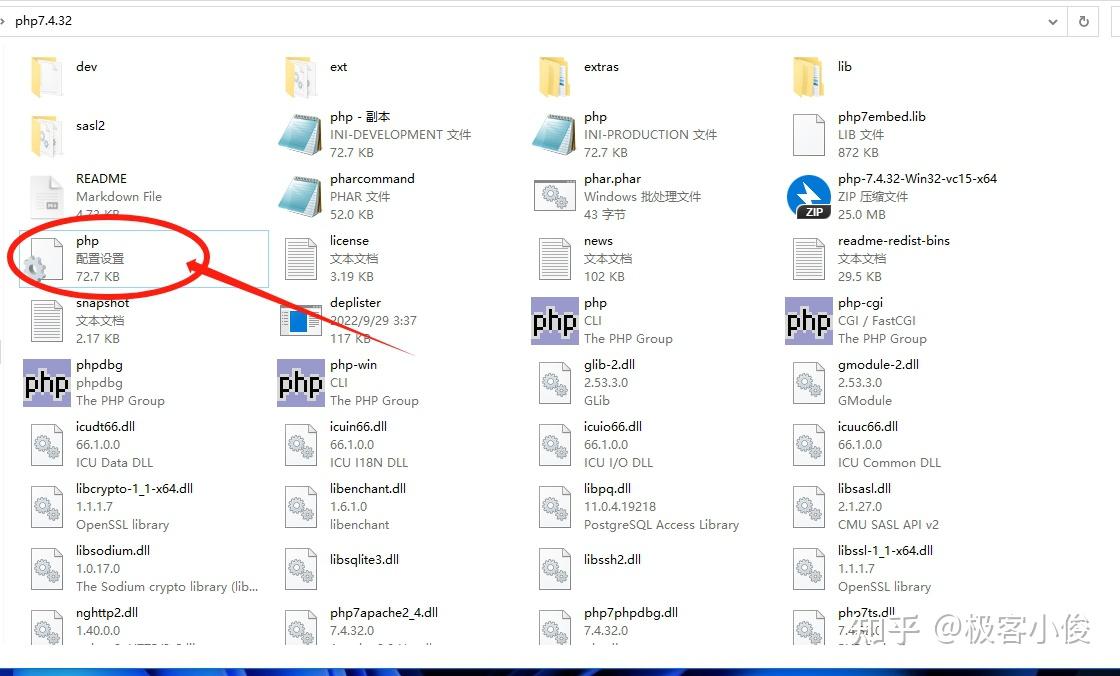Open the readme-redist-bins text document
Viewport: 1120px width, 676px height.
pos(890,258)
